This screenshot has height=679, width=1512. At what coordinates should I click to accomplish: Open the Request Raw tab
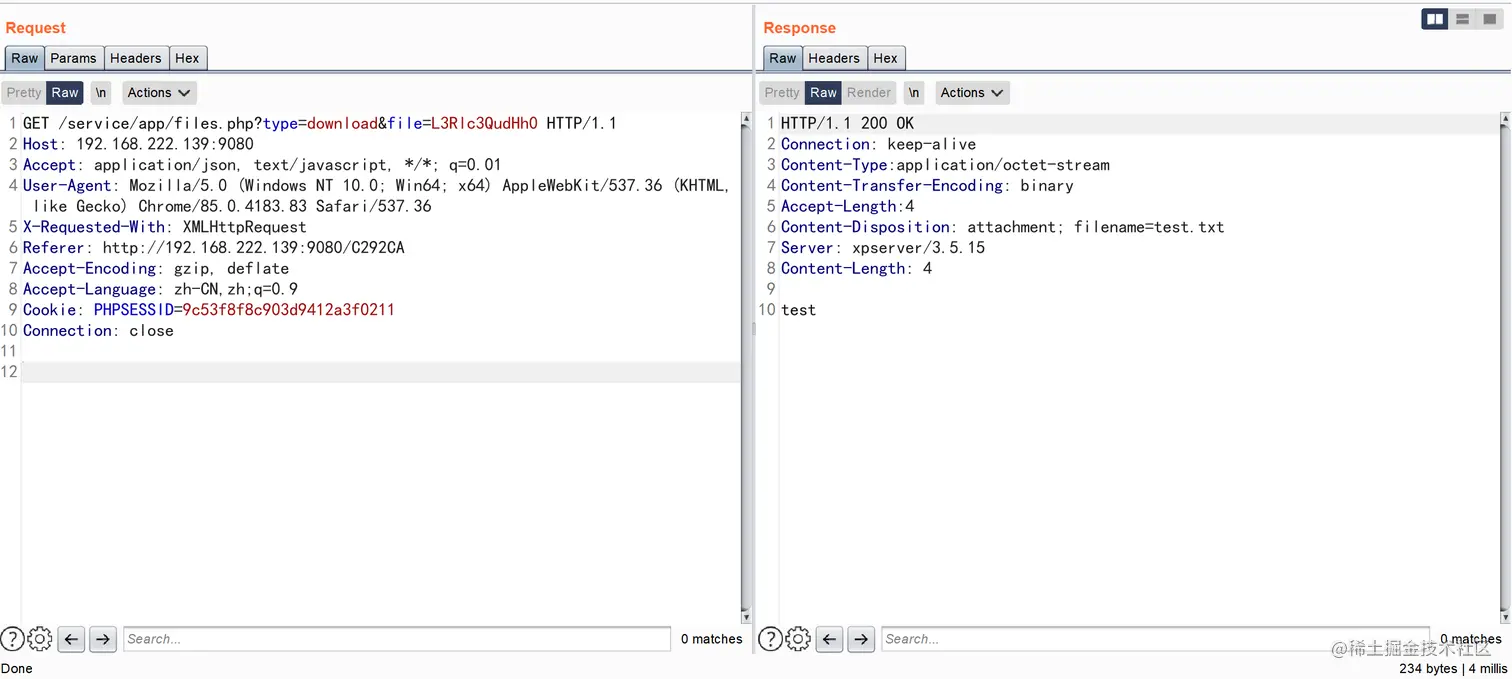click(x=25, y=58)
